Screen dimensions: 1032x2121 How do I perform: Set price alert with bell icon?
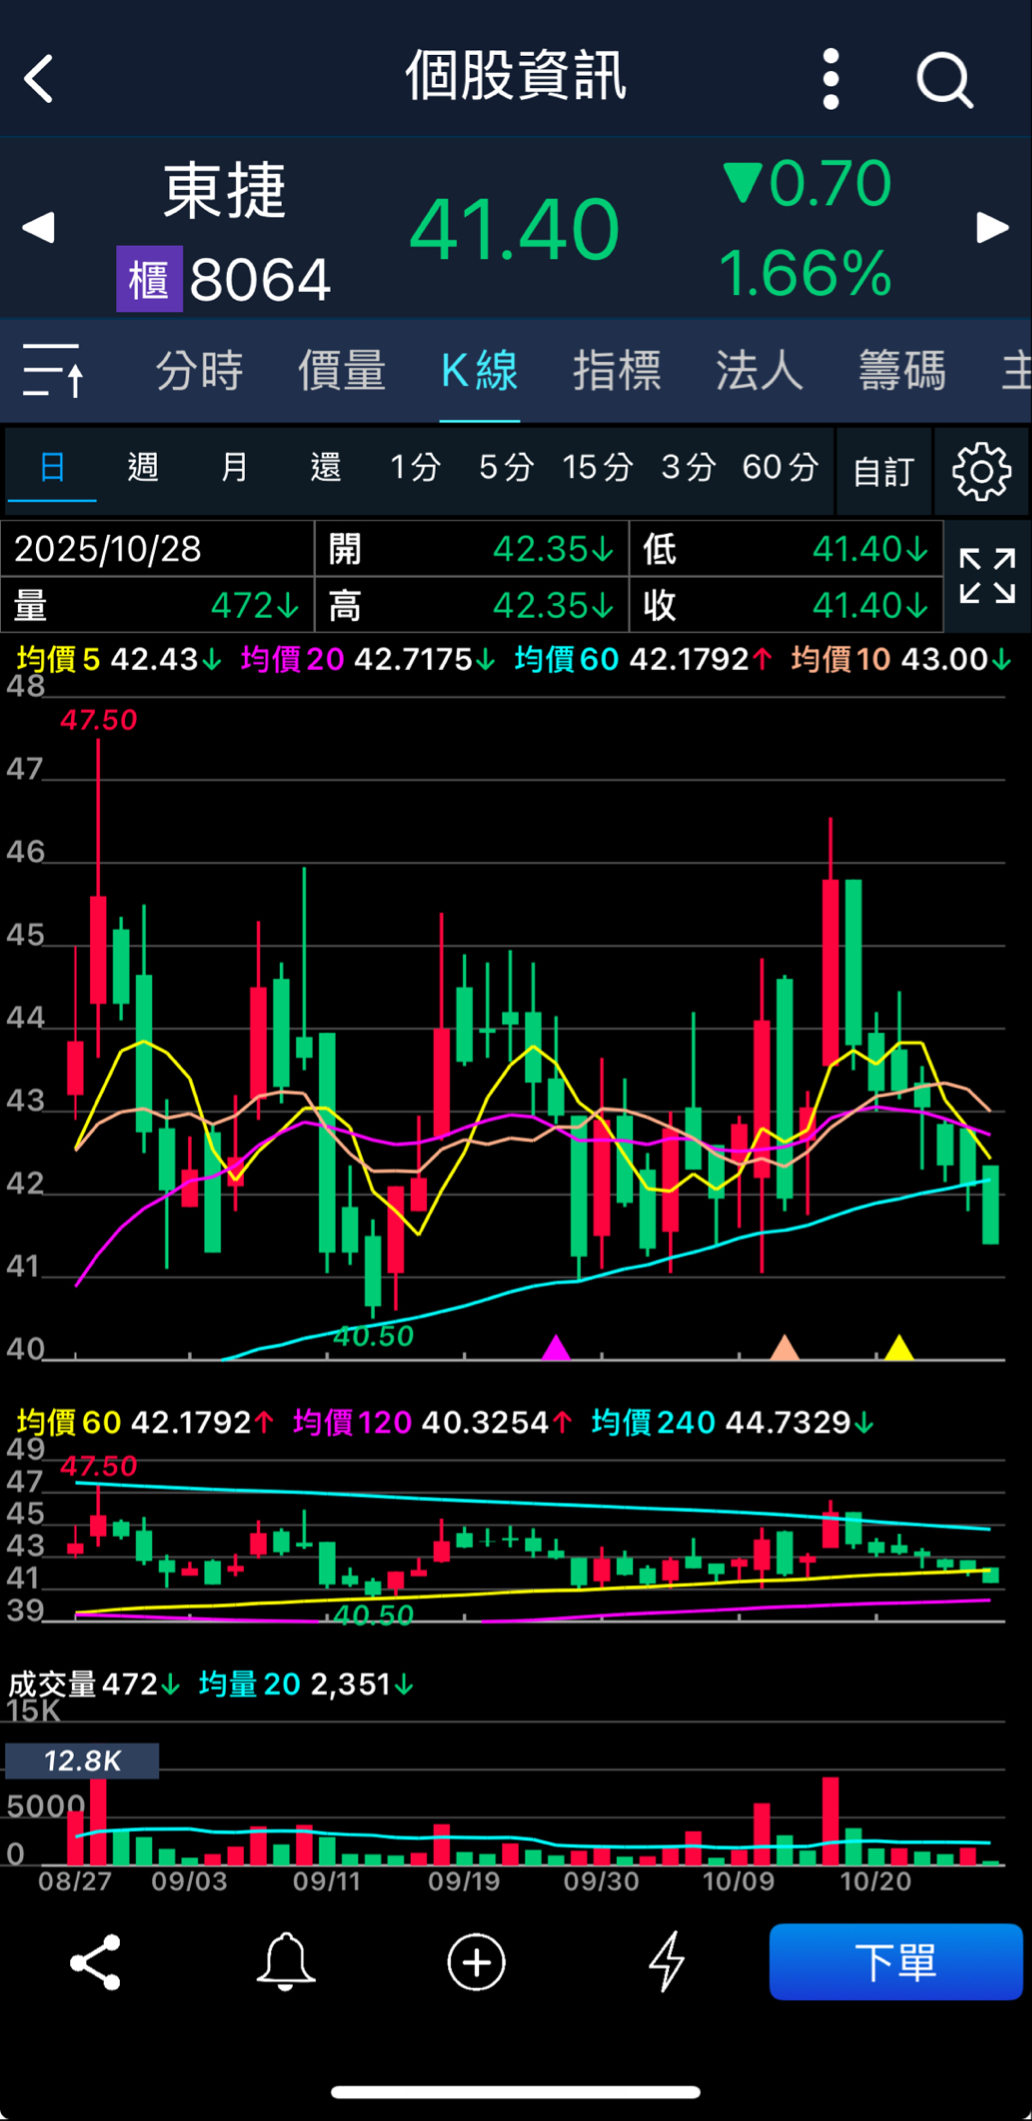[x=286, y=1961]
